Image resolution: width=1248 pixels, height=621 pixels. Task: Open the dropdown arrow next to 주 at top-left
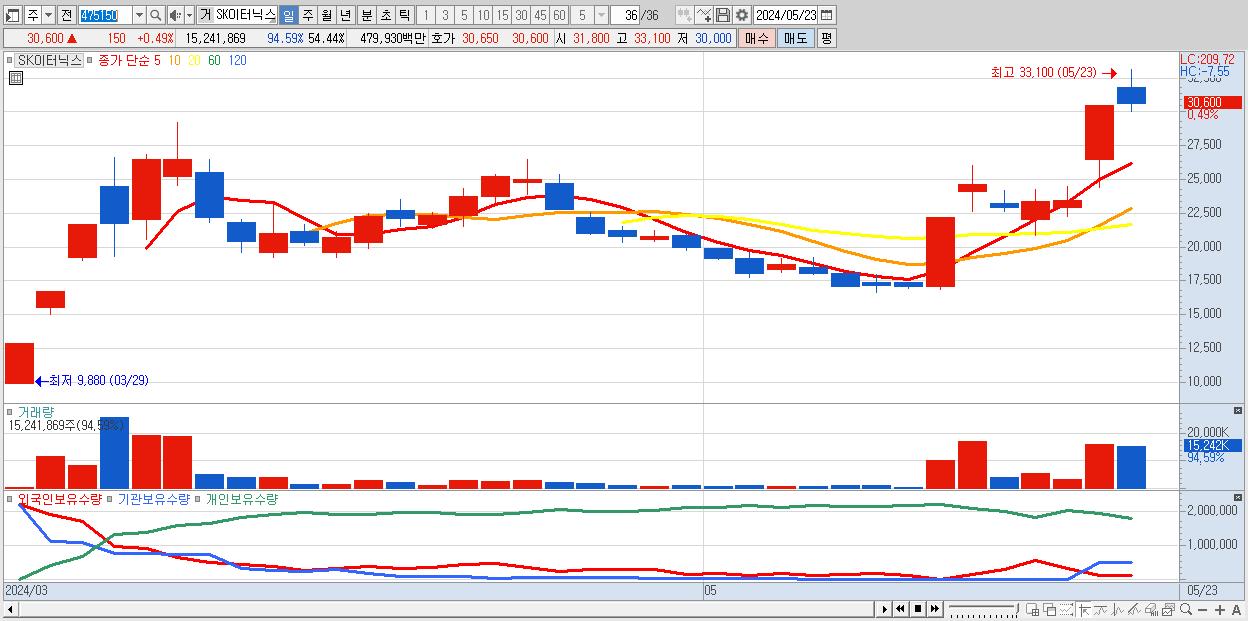(48, 15)
